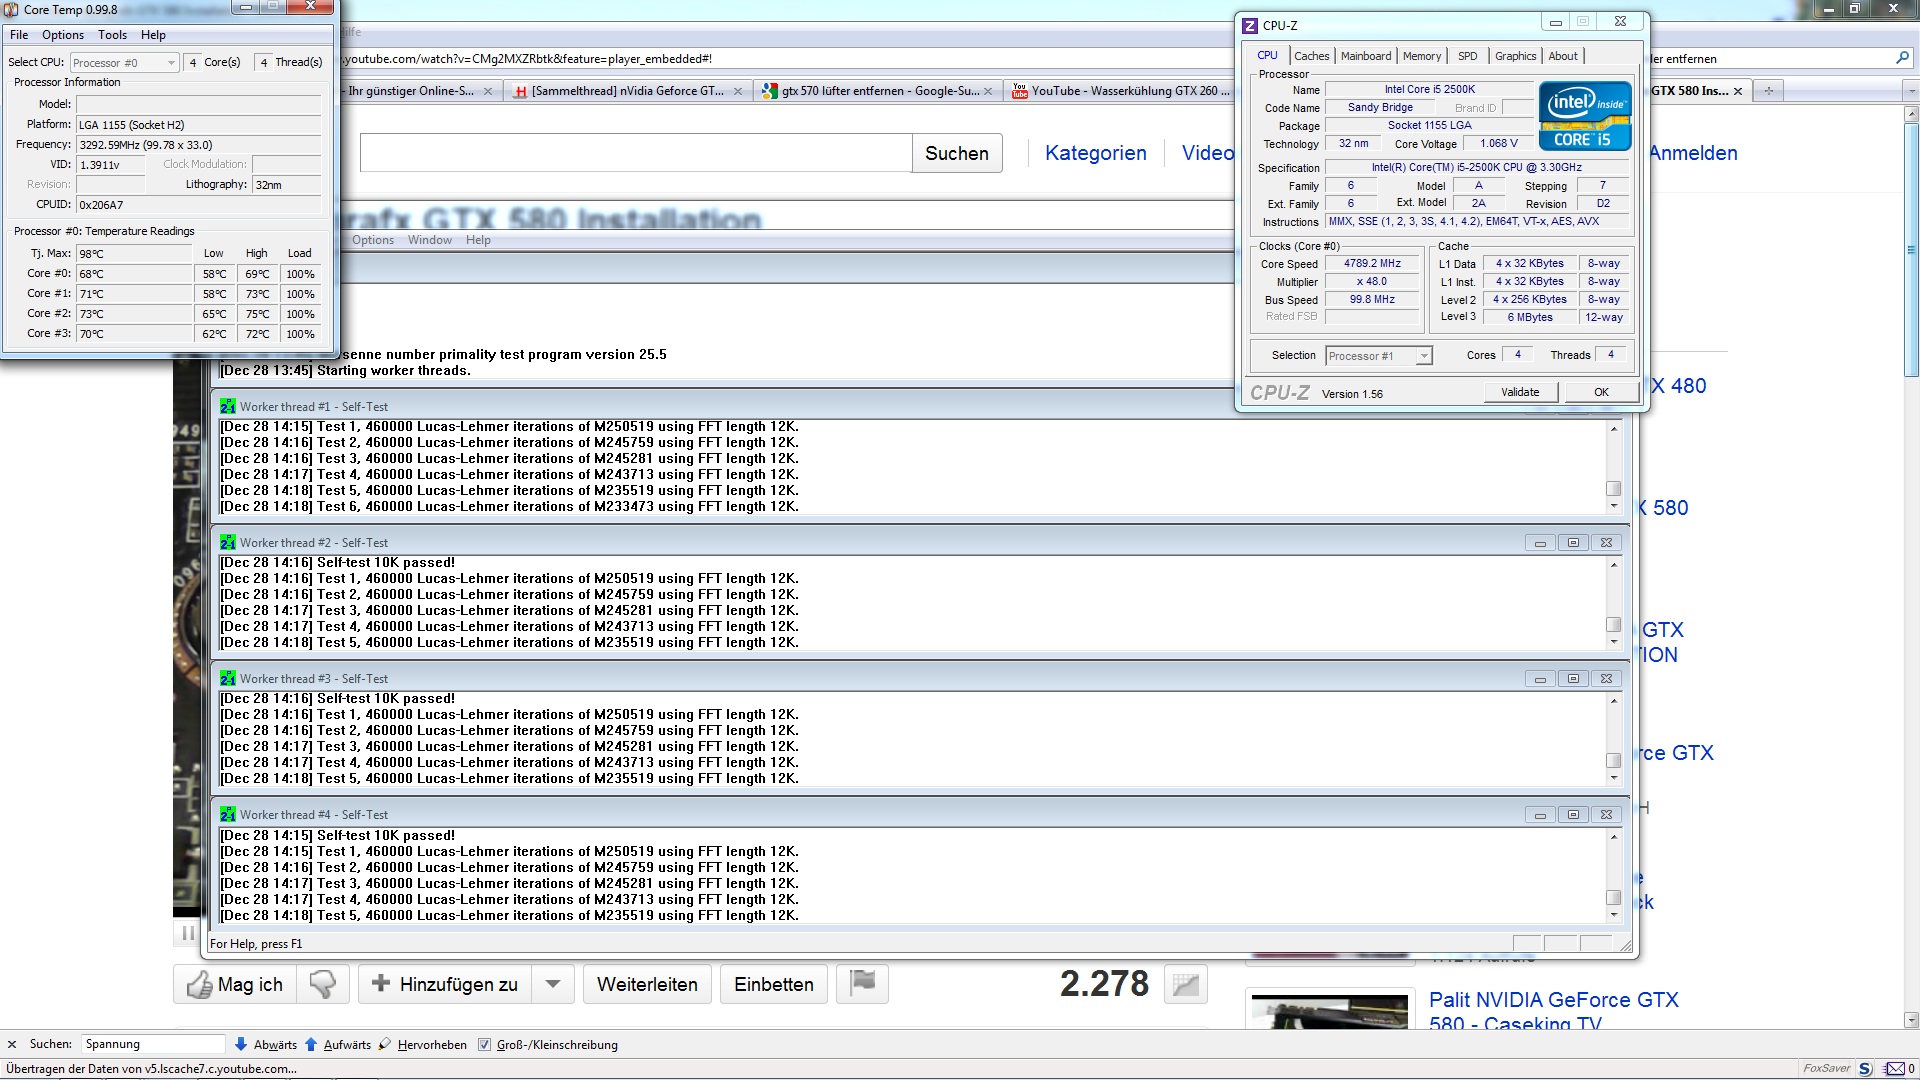Switch to CPU-Z Memory tab
This screenshot has width=1920, height=1080.
coord(1421,56)
